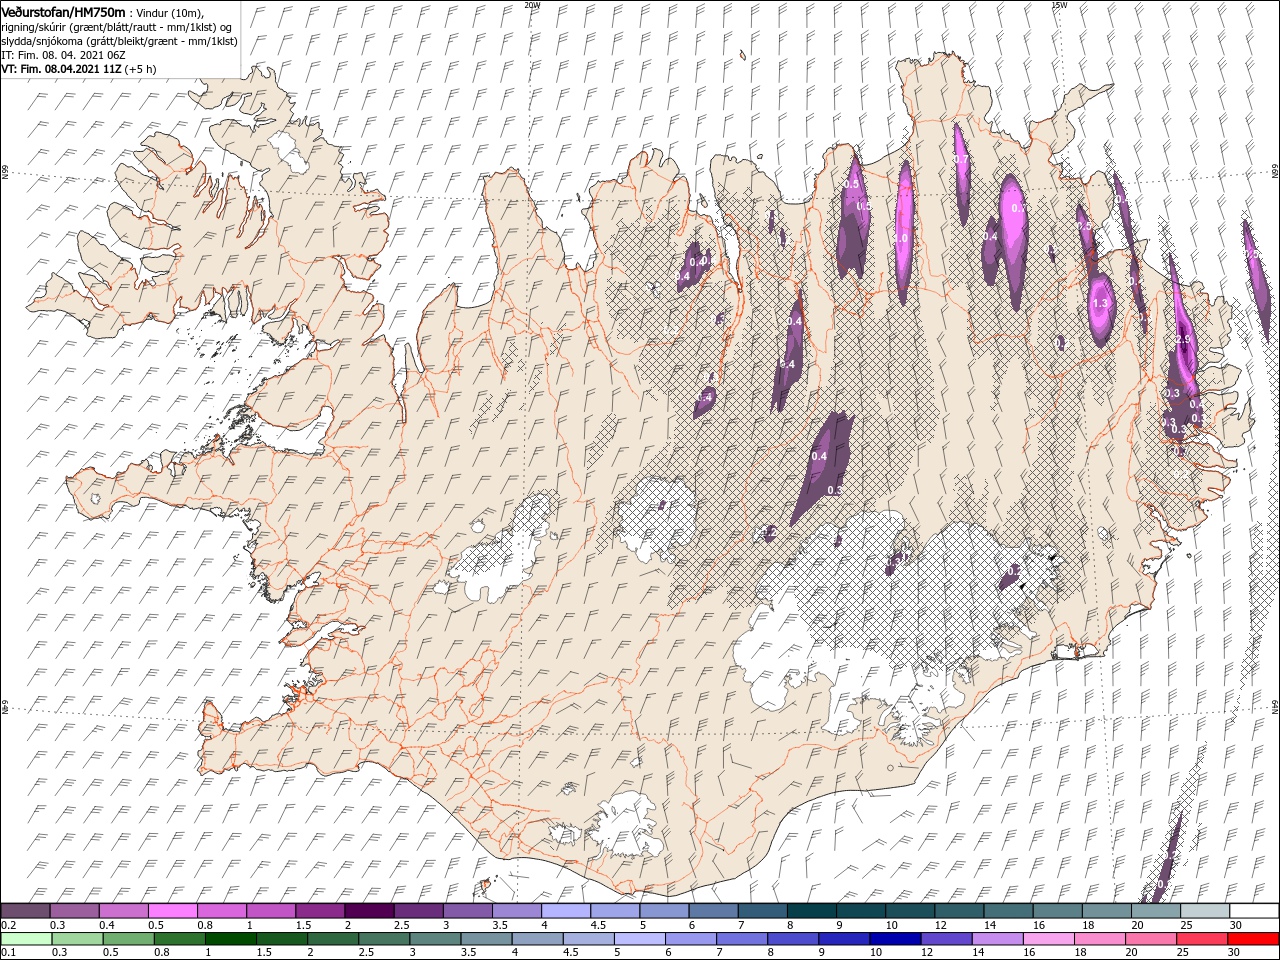Screen dimensions: 1280x960
Task: Click the '20W' longitude label at top
Action: point(533,5)
